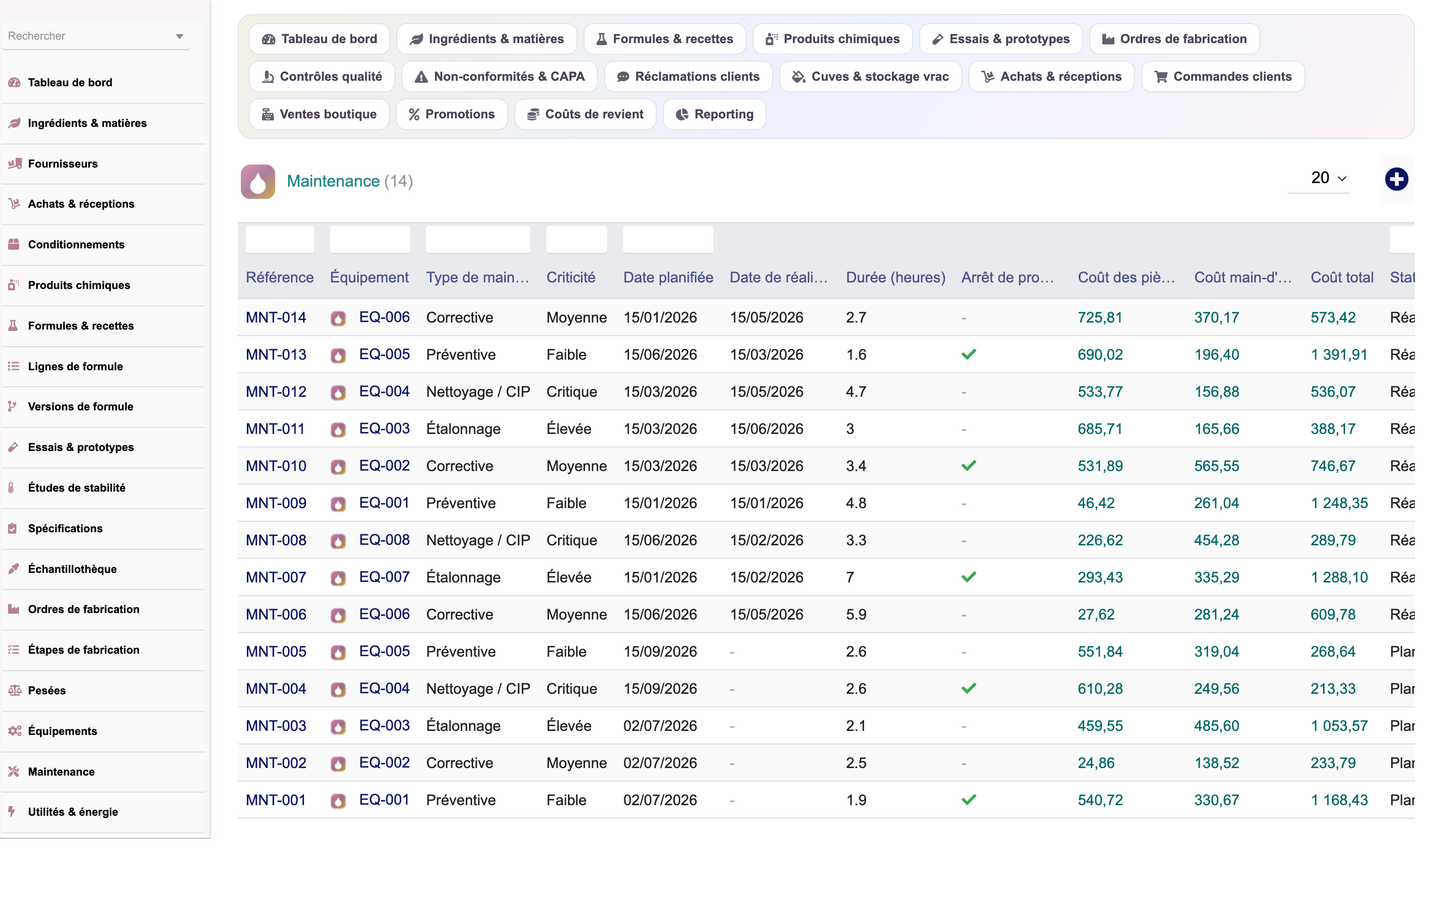Click the coins icon in Coûts de revient
This screenshot has height=903, width=1445.
(x=533, y=114)
